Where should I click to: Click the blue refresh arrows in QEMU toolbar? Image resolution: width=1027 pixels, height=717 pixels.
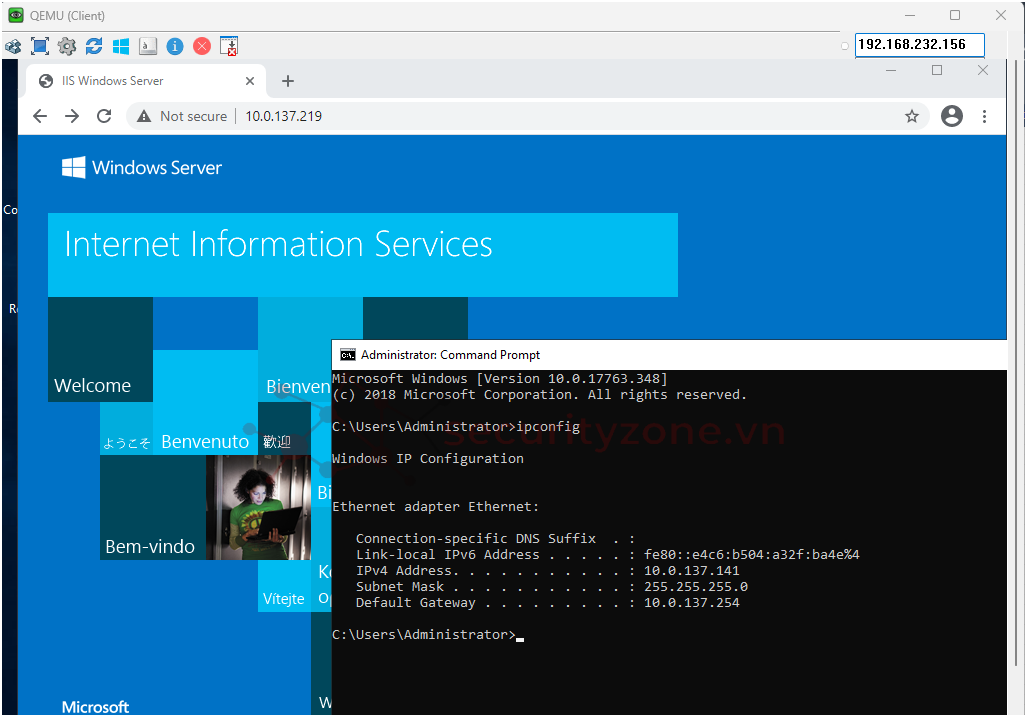pyautogui.click(x=94, y=46)
